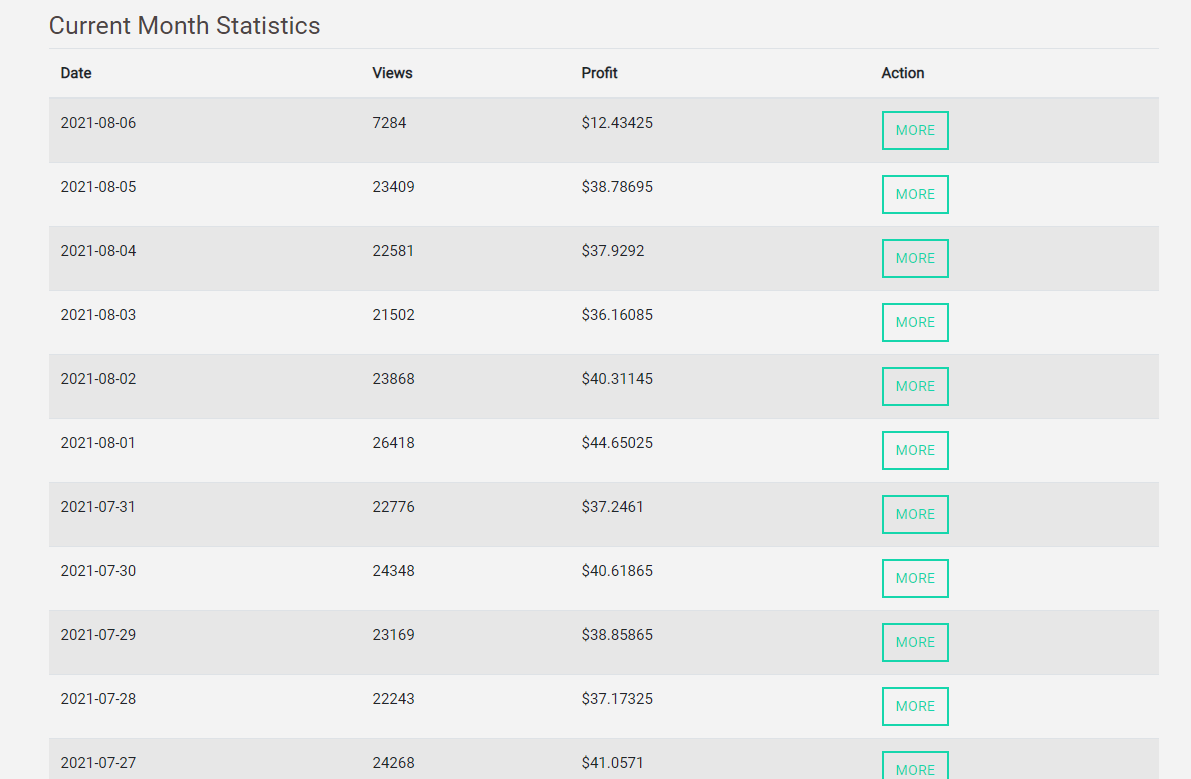Viewport: 1191px width, 779px height.
Task: Click MORE button for 2021-08-06
Action: [915, 131]
